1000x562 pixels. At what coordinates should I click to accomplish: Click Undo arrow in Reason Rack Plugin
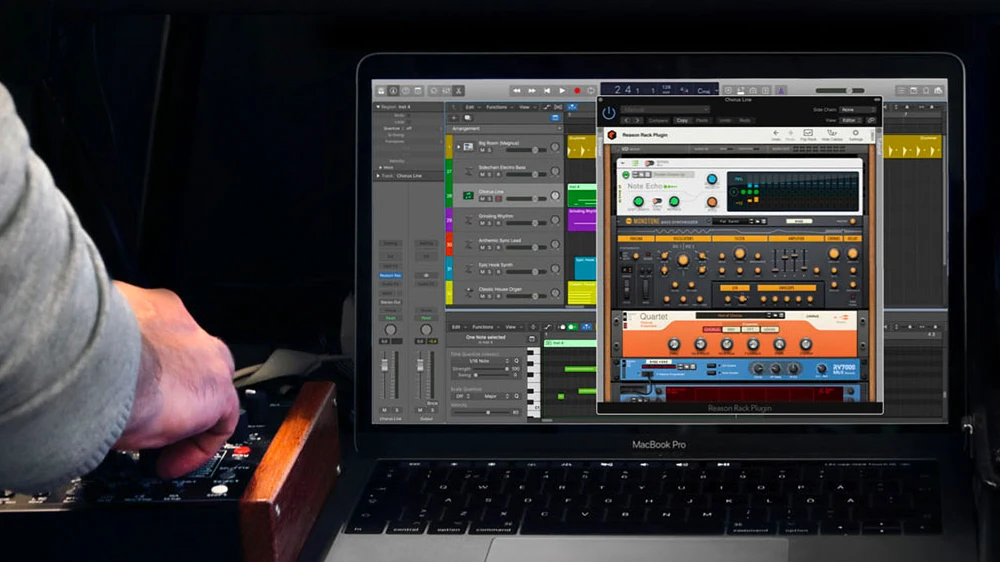776,134
